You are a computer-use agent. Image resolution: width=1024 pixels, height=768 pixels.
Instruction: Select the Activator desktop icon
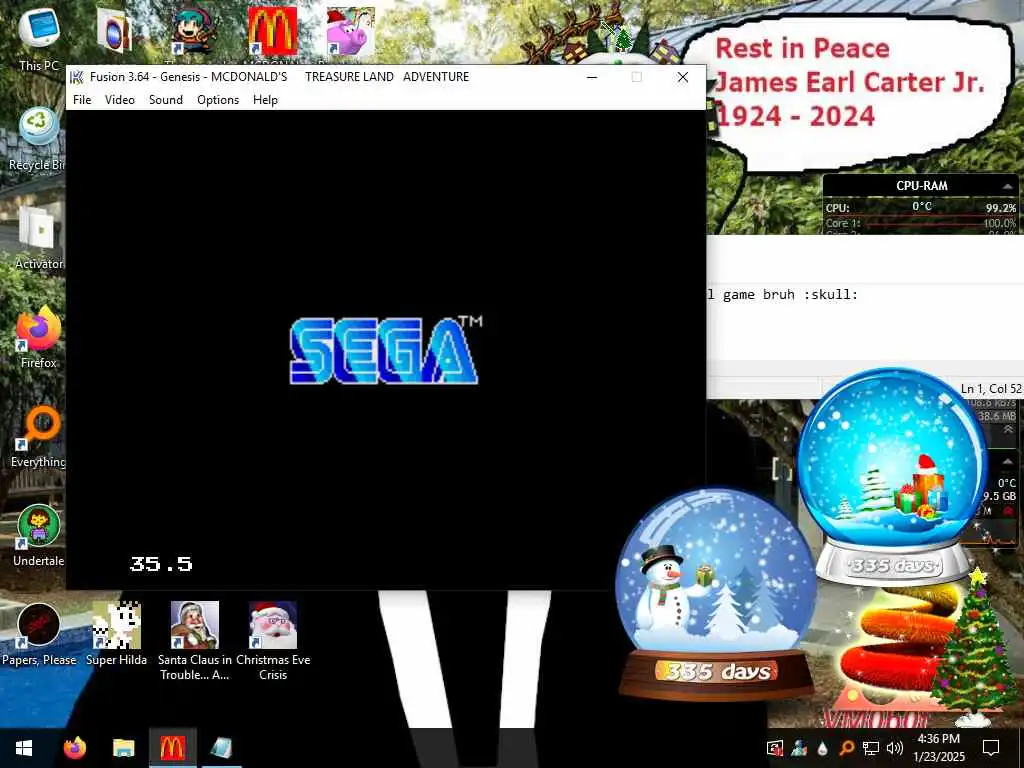coord(38,238)
